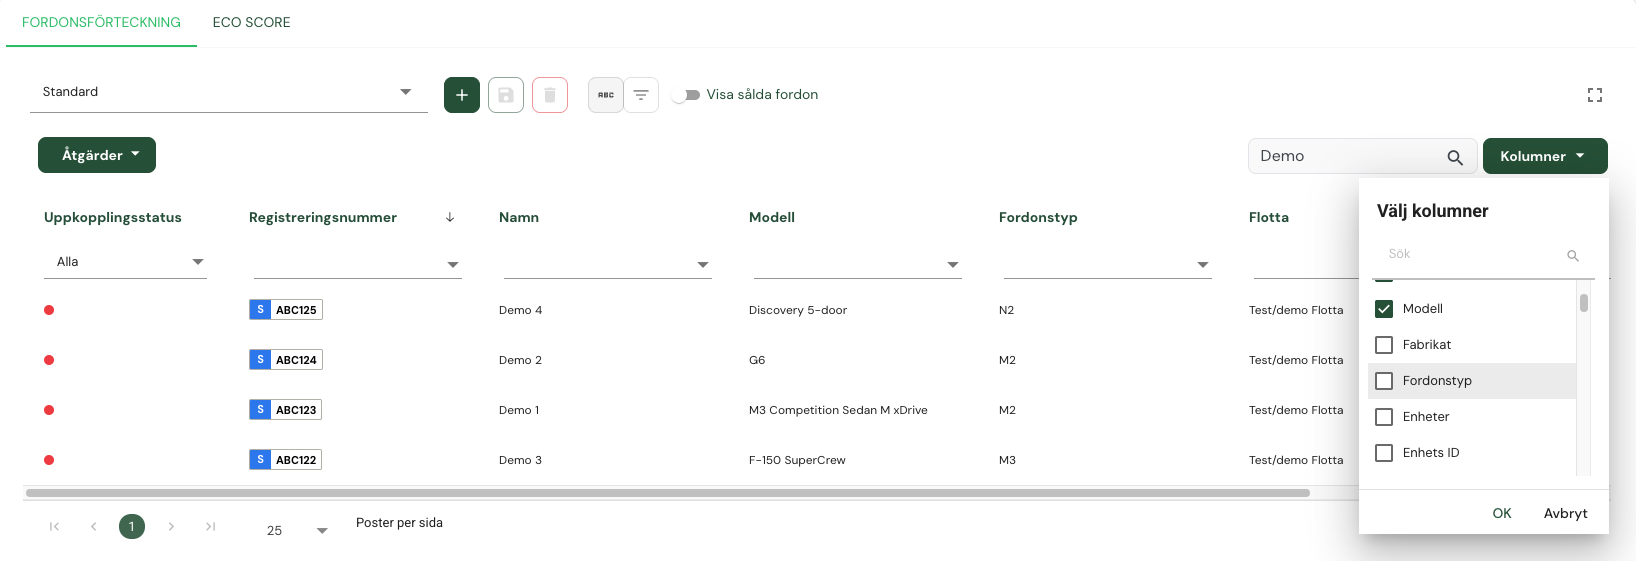This screenshot has height=561, width=1636.
Task: Click the Åtgärder actions button
Action: [x=97, y=155]
